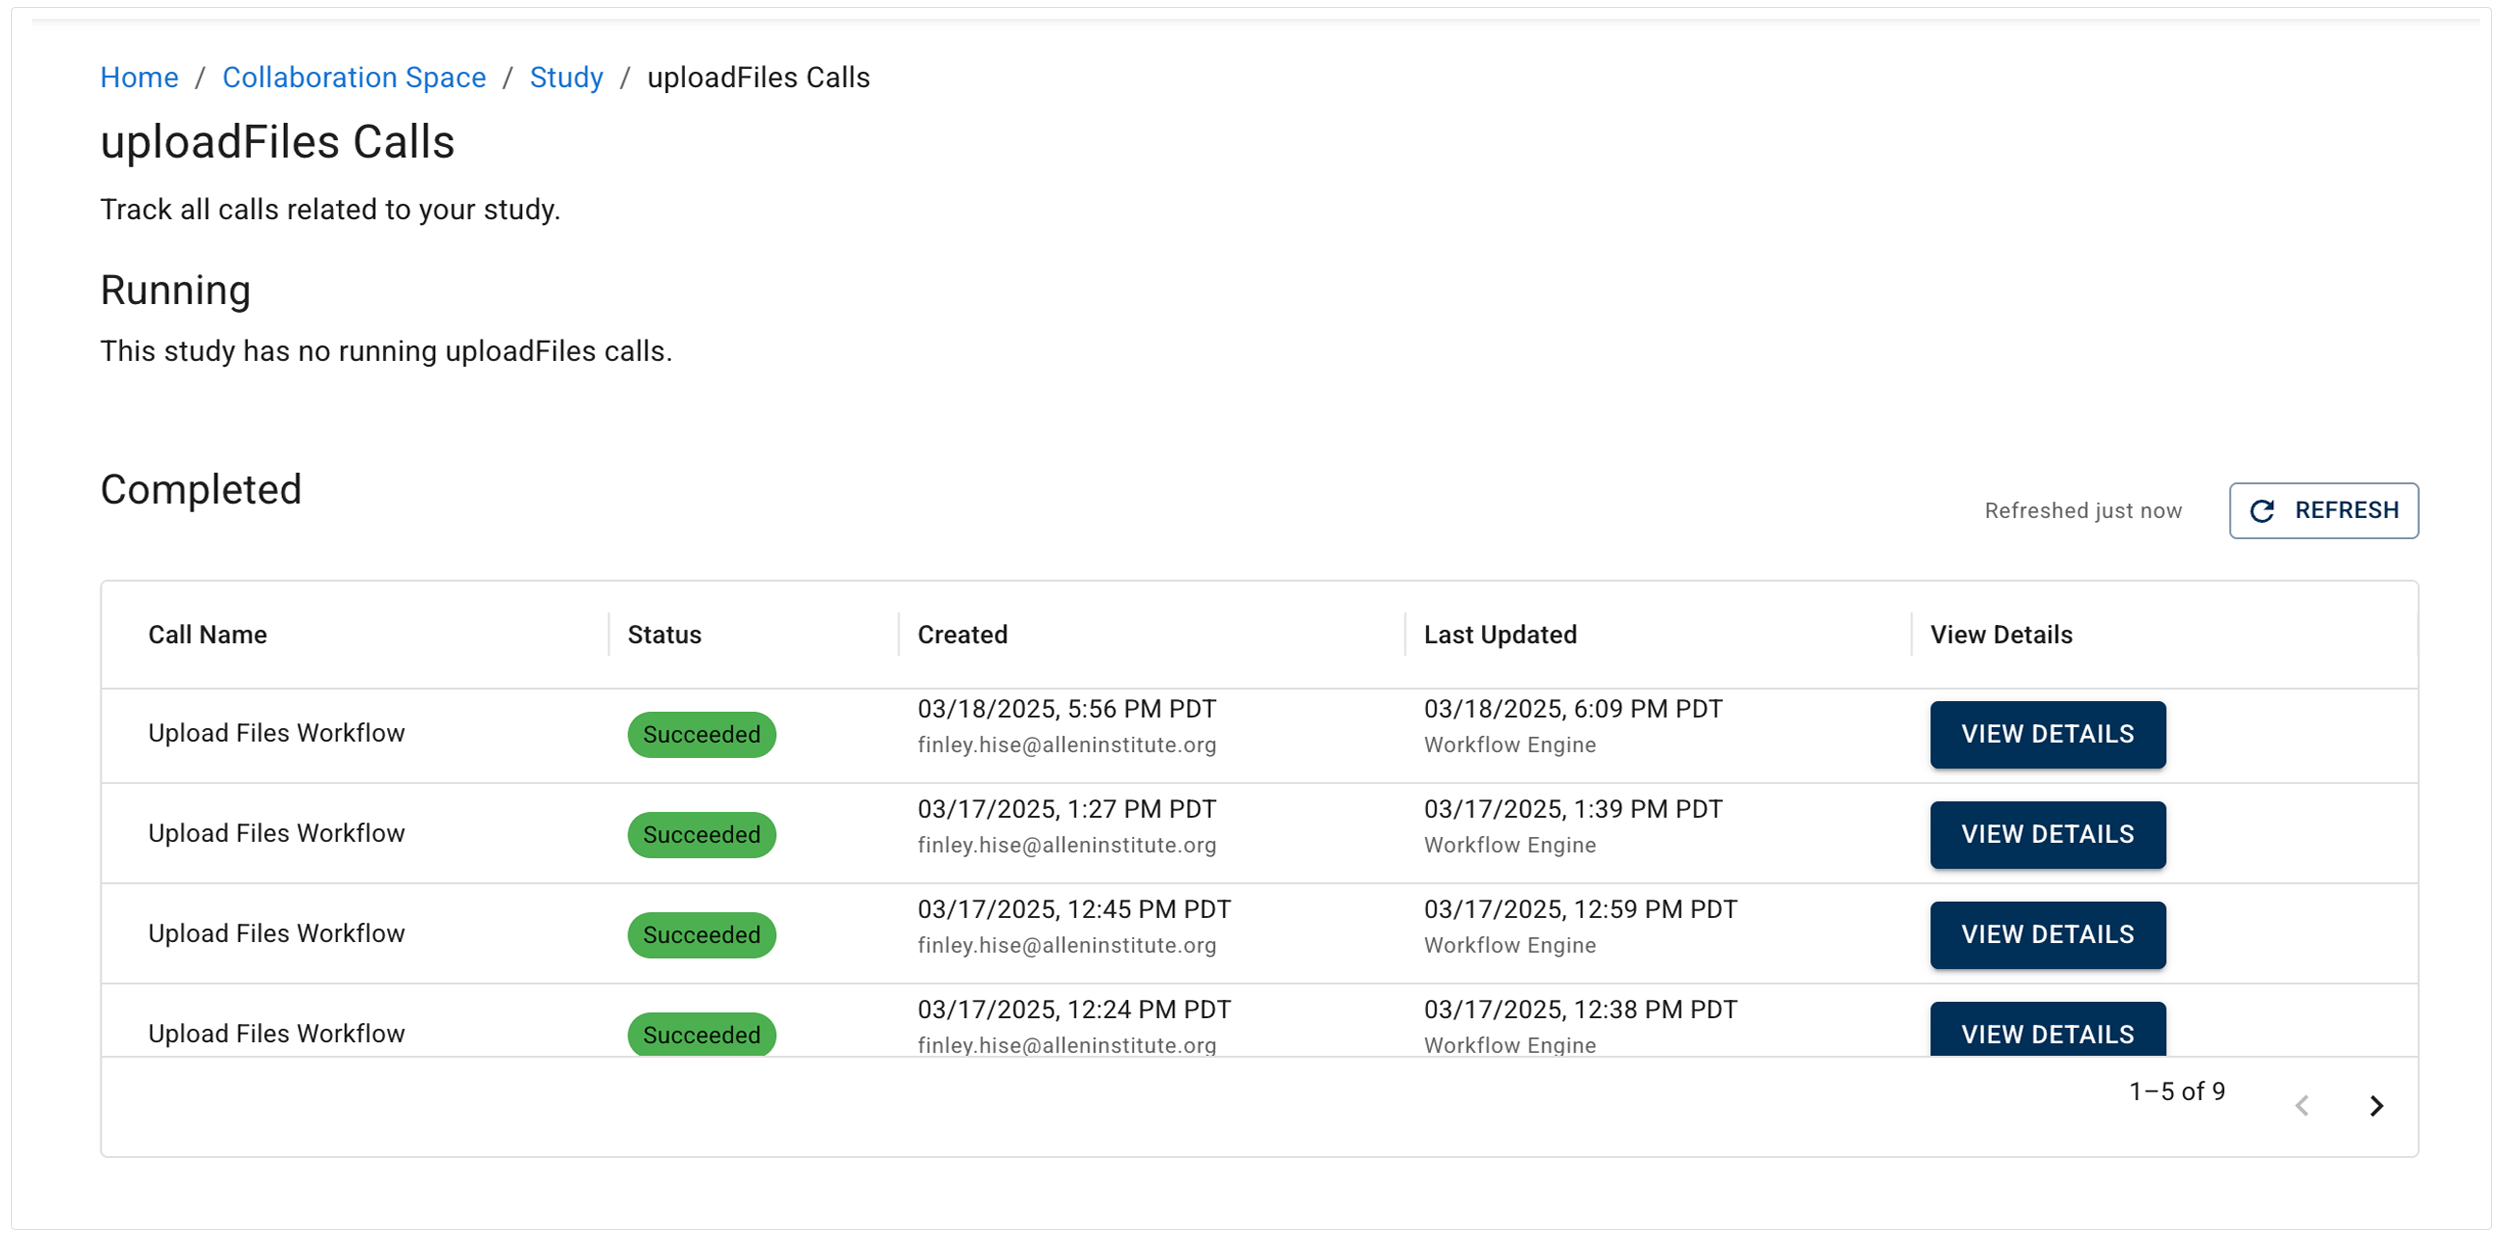Click the Succeeded badge for the 1:27 PM call
The image size is (2500, 1240).
[701, 835]
